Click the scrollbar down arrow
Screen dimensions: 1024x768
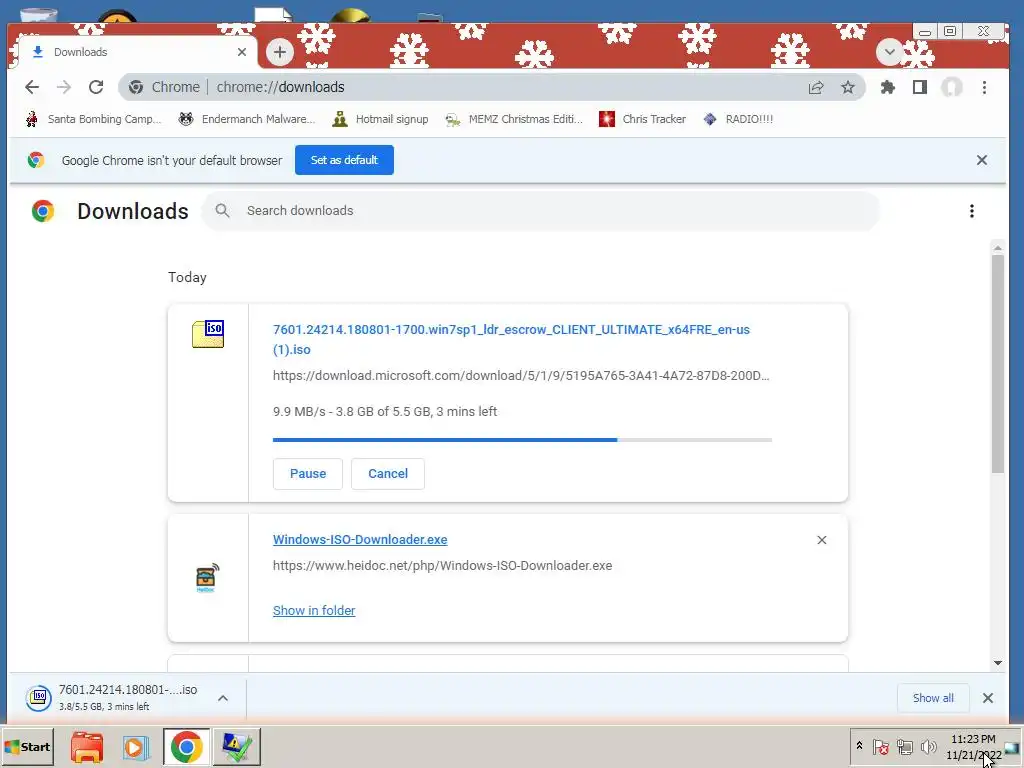[997, 663]
